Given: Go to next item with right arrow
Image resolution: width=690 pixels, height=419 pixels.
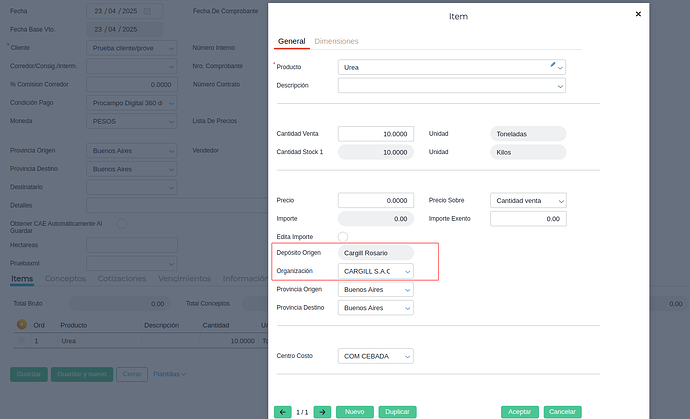Looking at the screenshot, I should pos(322,411).
